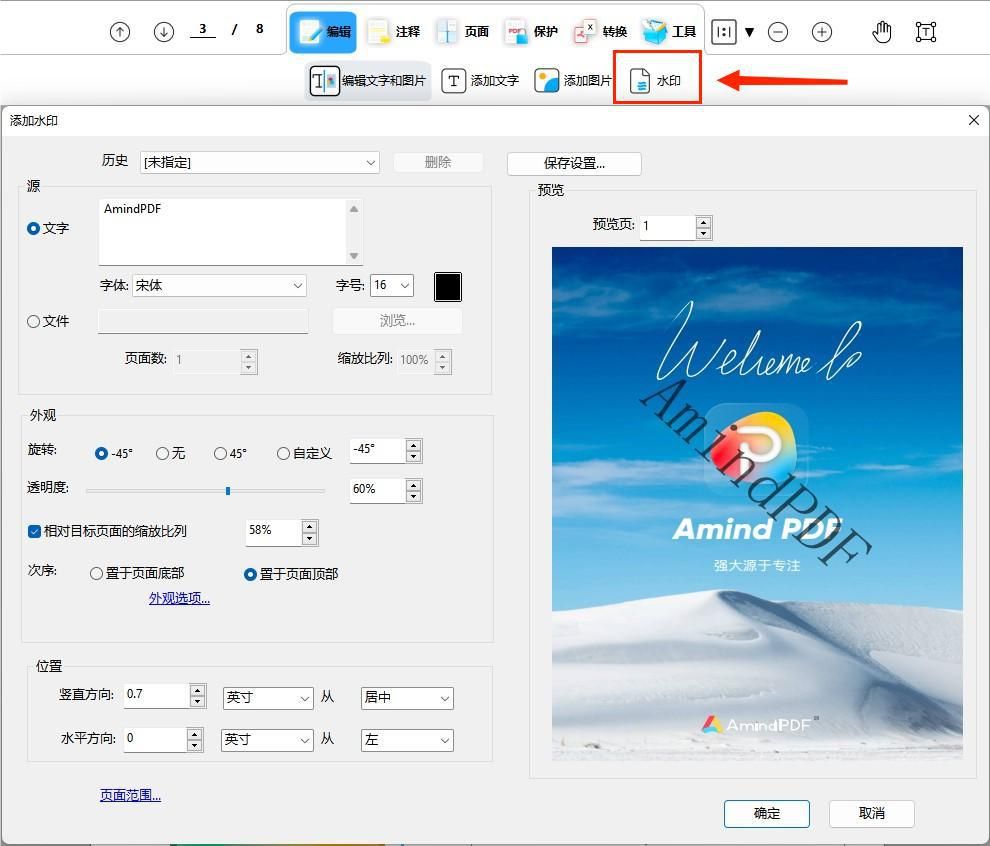The height and width of the screenshot is (846, 990).
Task: Go to next page with down arrow icon
Action: click(164, 32)
